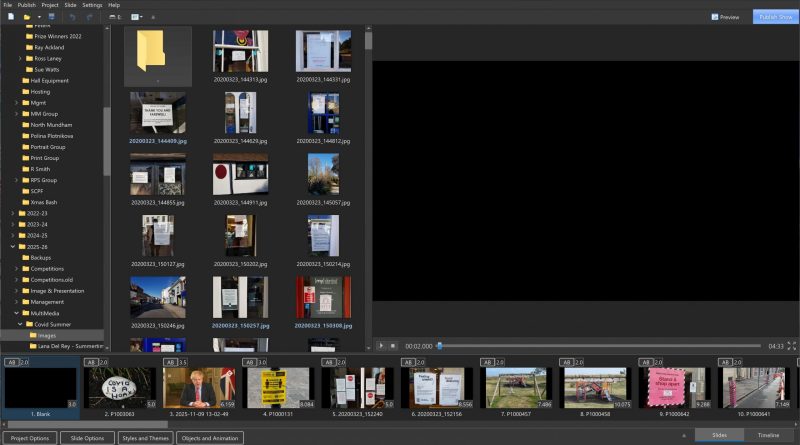Open the Publish menu

[26, 5]
